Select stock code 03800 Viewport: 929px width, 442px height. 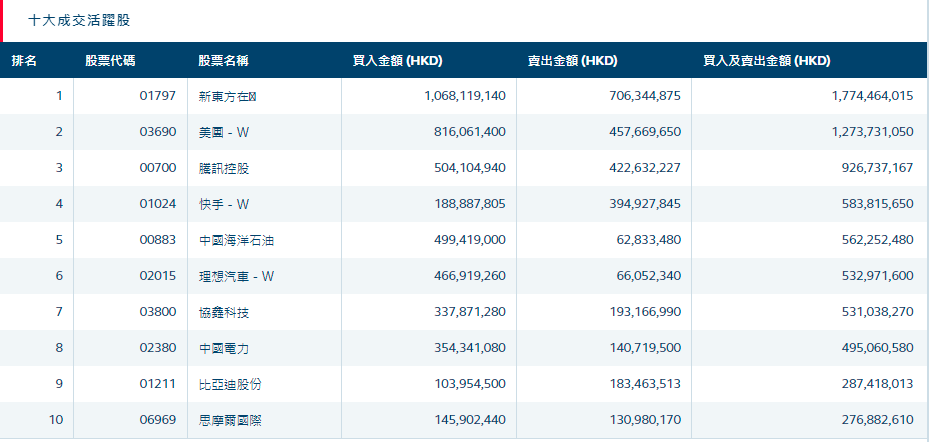(158, 312)
